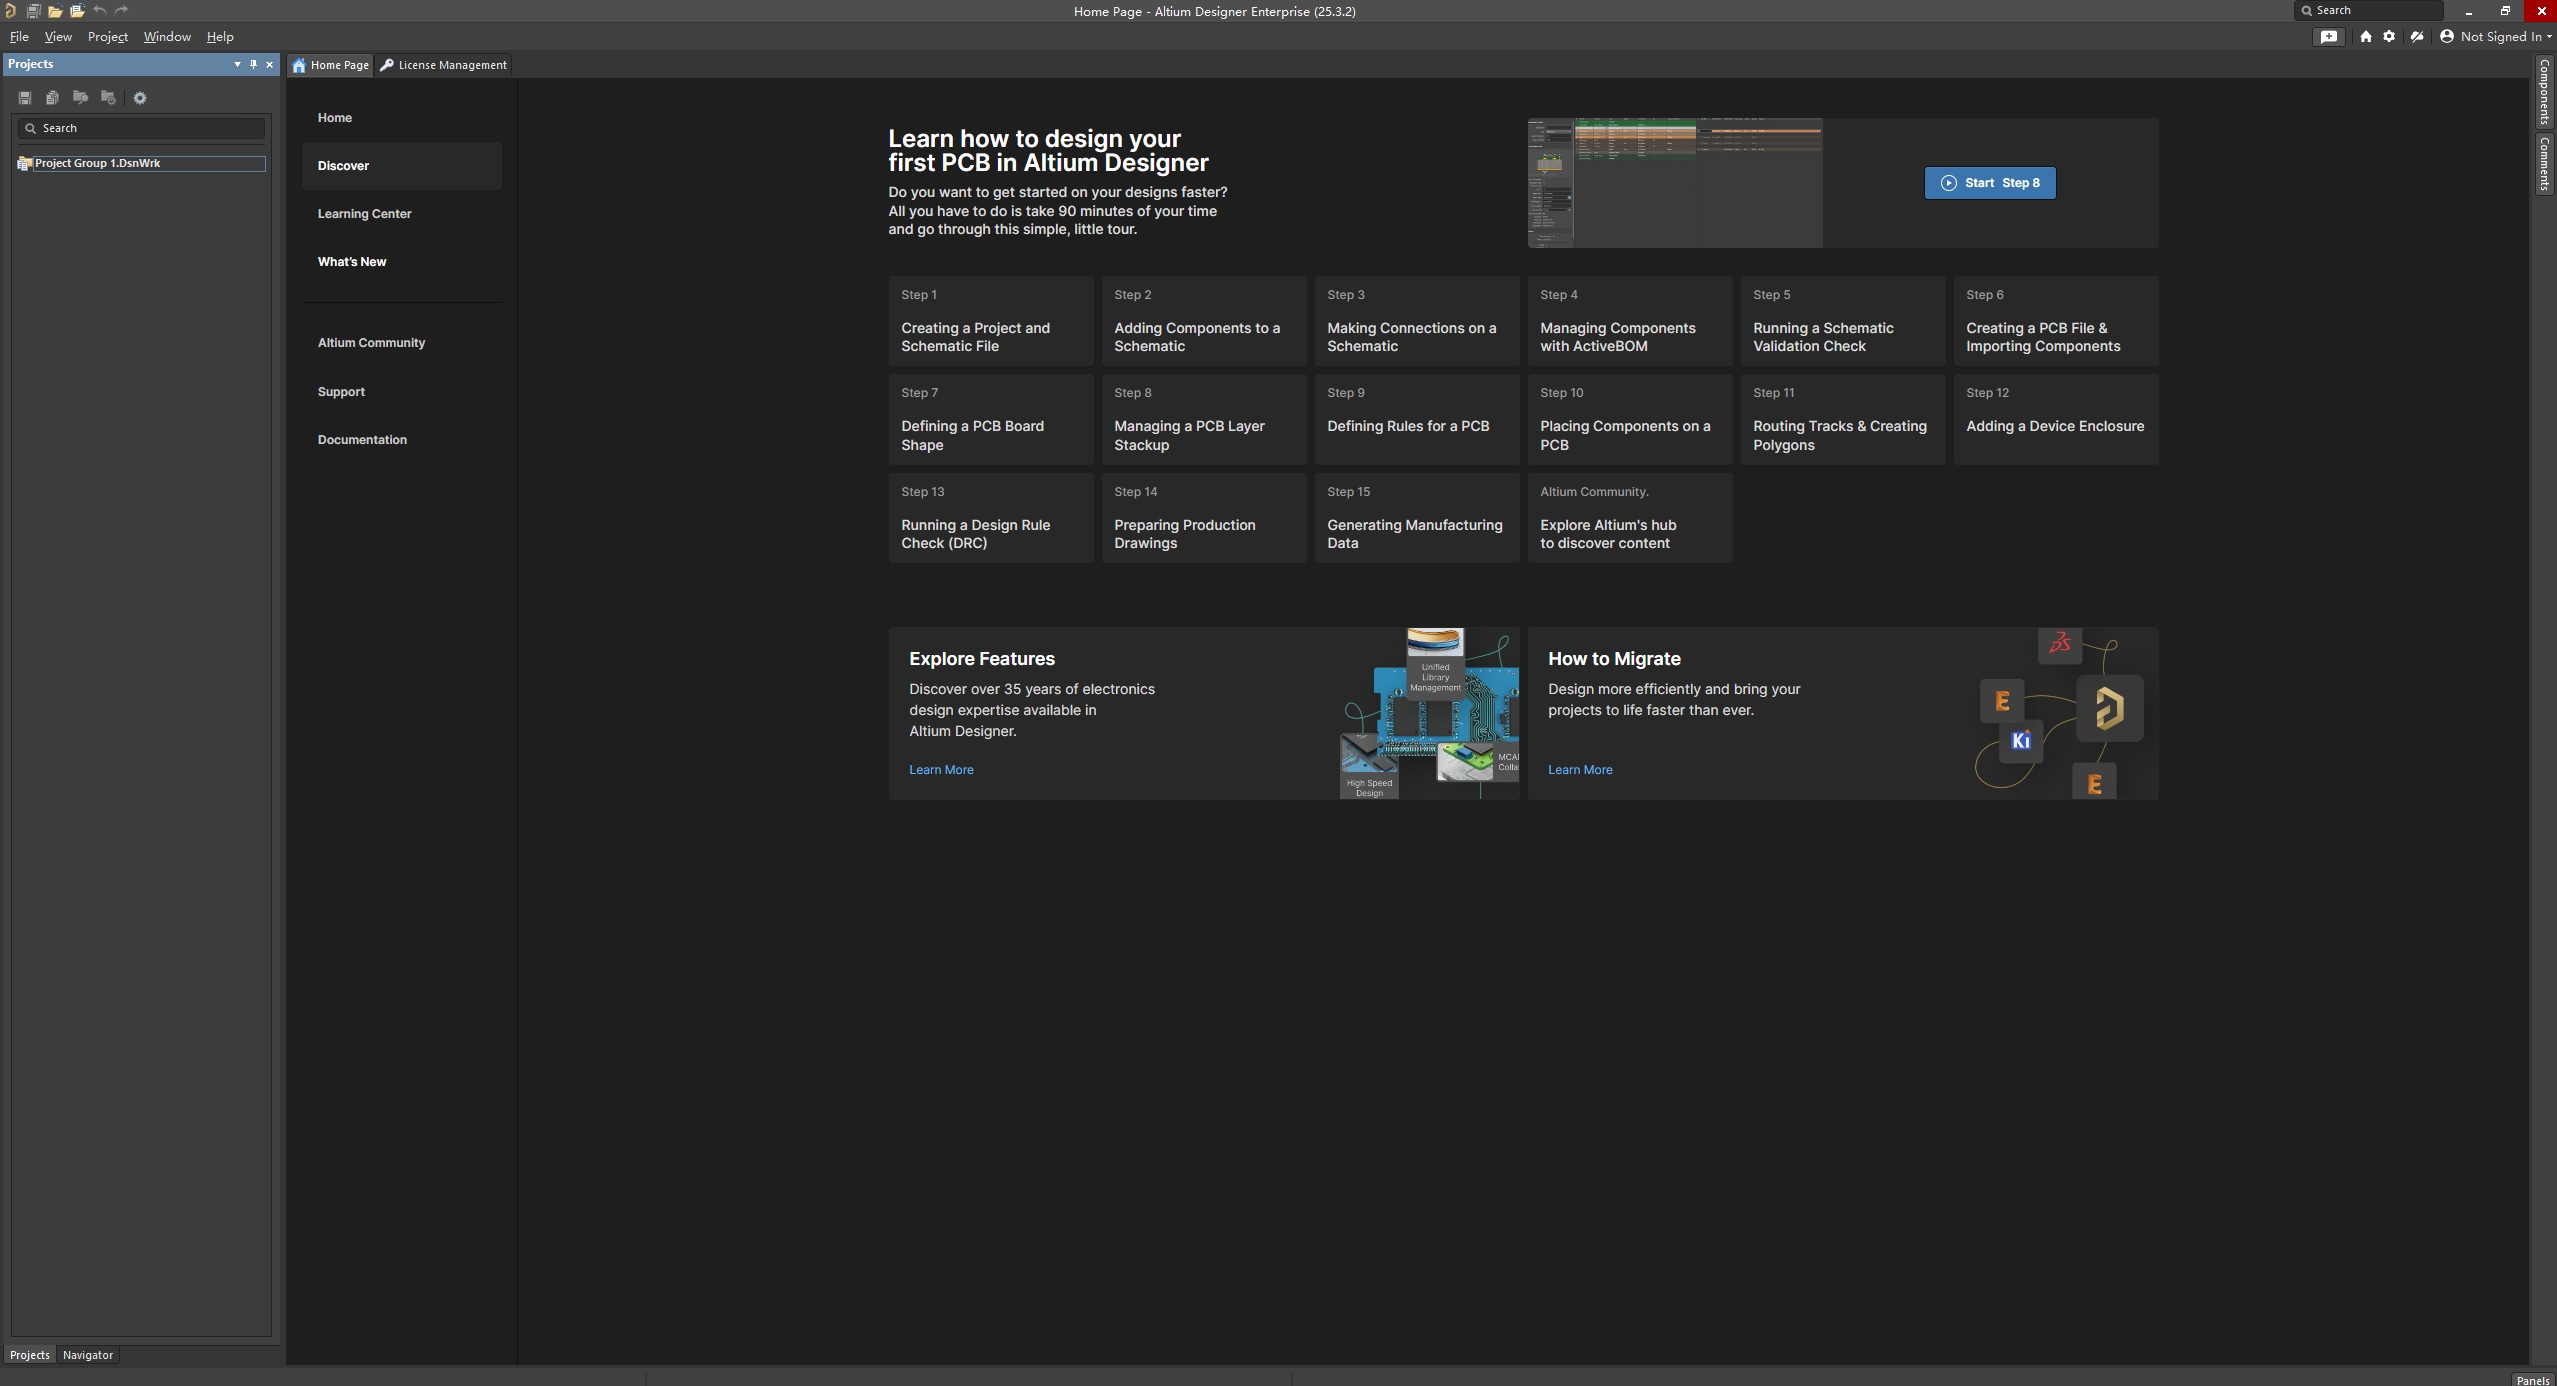Viewport: 2557px width, 1386px height.
Task: Click the cloud disconnected status icon
Action: pos(2417,37)
